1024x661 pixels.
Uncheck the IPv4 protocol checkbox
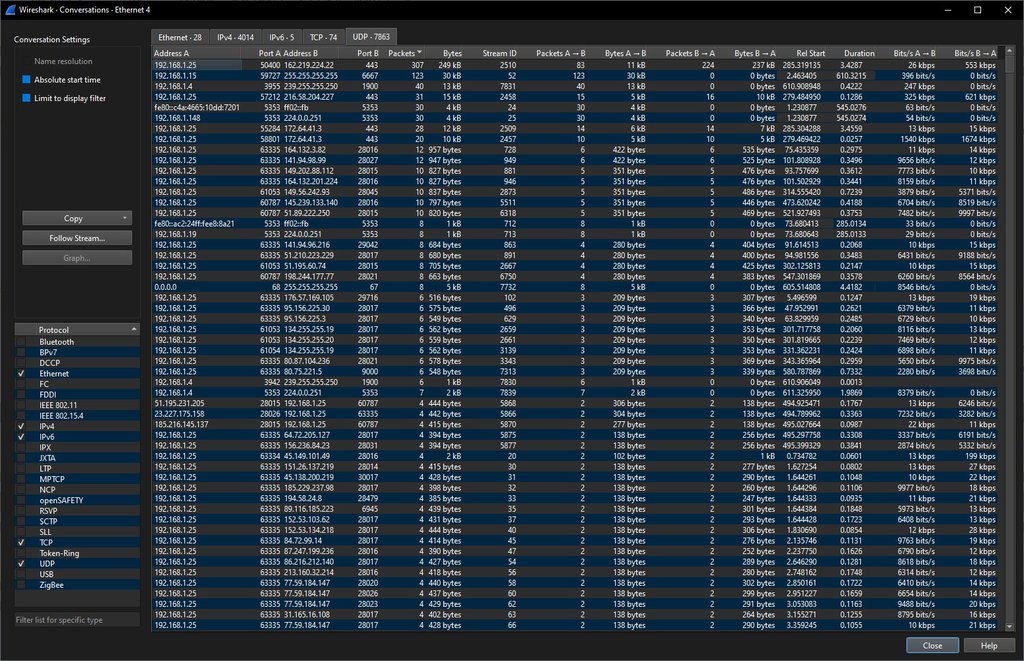point(22,427)
